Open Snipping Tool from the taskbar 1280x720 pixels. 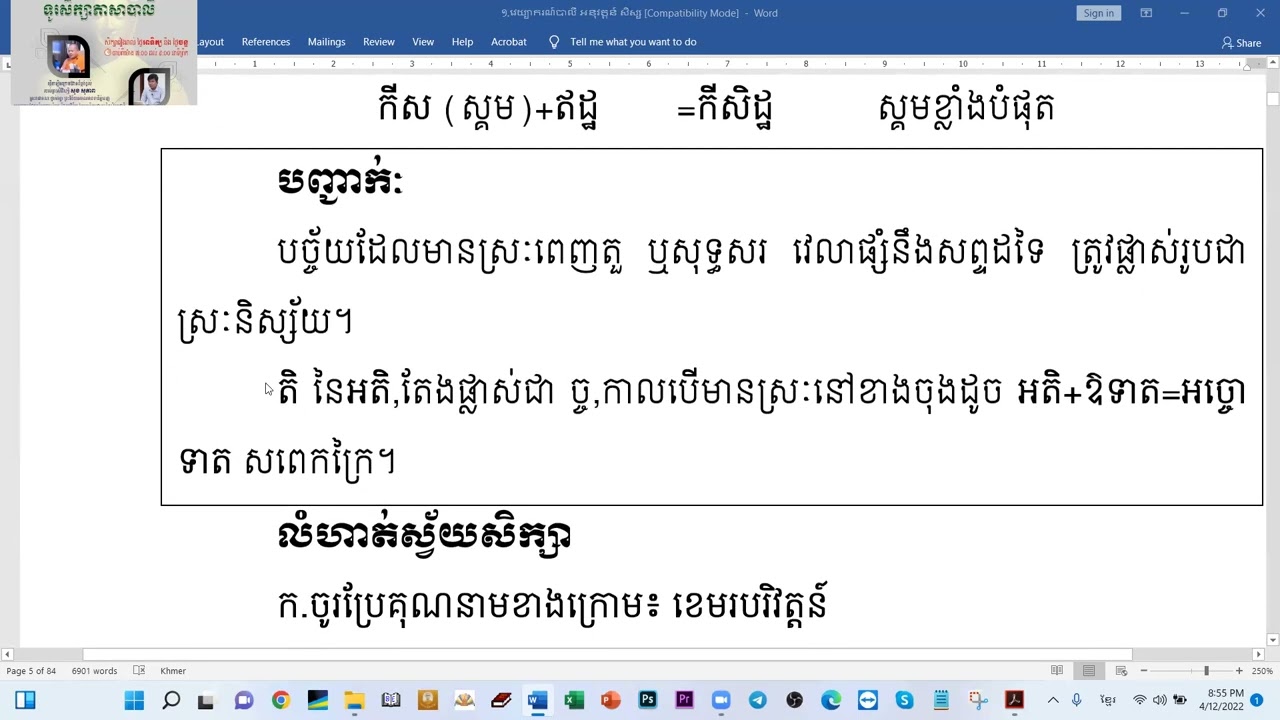(978, 700)
